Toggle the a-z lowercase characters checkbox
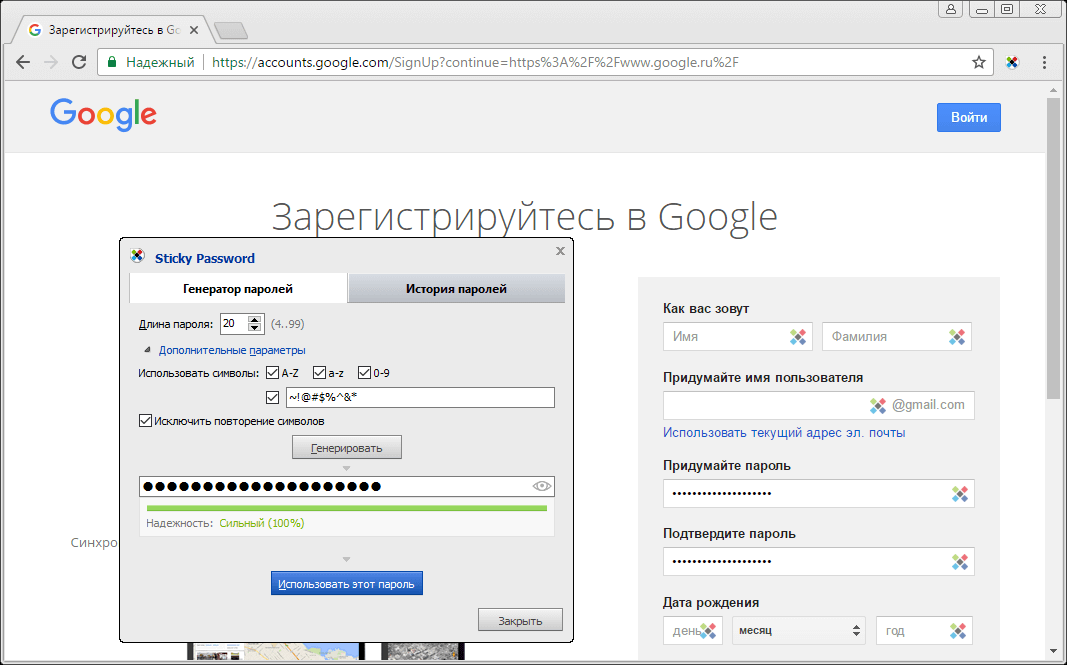This screenshot has width=1067, height=665. (x=319, y=372)
